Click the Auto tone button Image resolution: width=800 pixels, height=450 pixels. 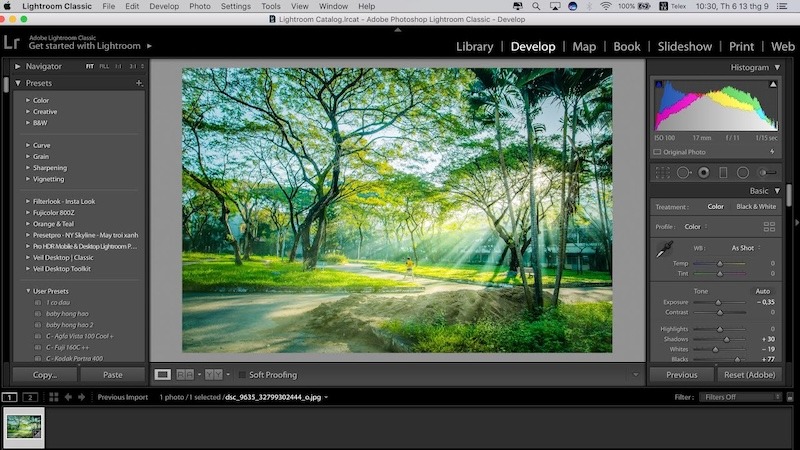tap(763, 291)
